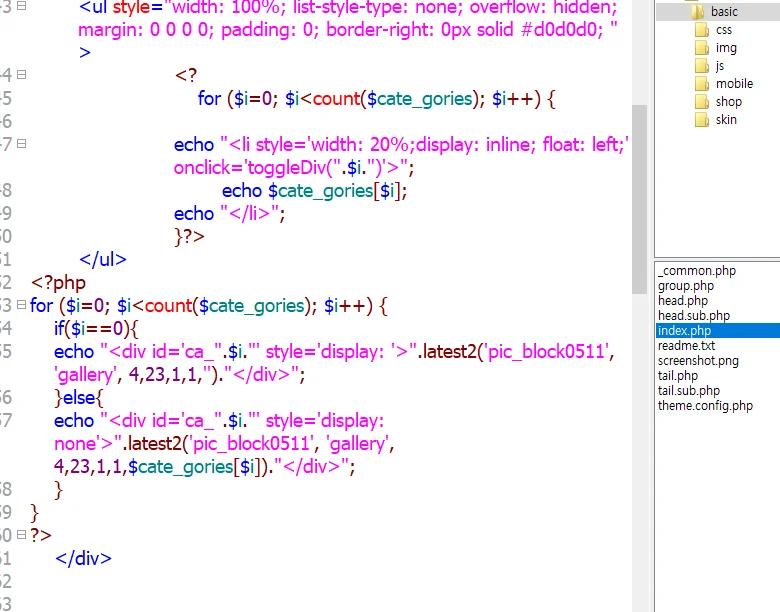Place cursor on '</ul>' closing tag
This screenshot has height=612, width=780.
point(103,259)
